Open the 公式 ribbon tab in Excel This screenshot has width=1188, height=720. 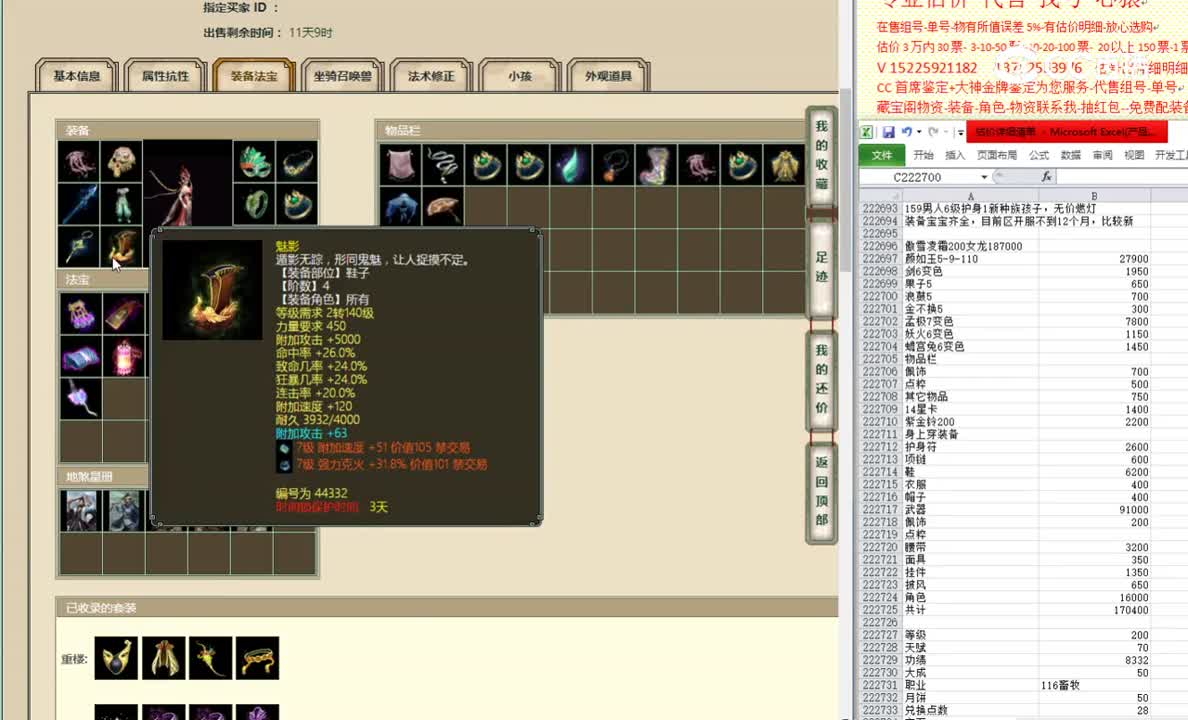[x=1038, y=155]
